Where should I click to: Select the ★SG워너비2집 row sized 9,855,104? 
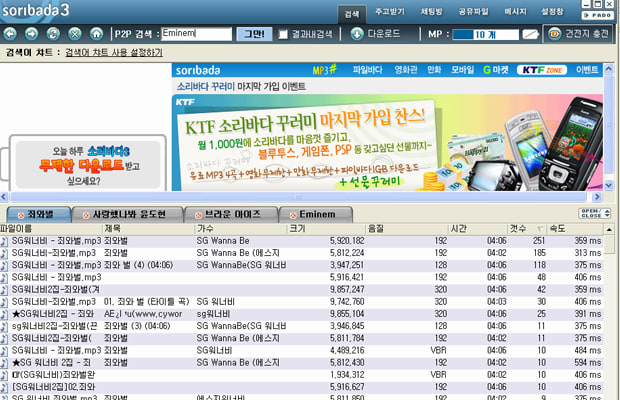(302, 314)
